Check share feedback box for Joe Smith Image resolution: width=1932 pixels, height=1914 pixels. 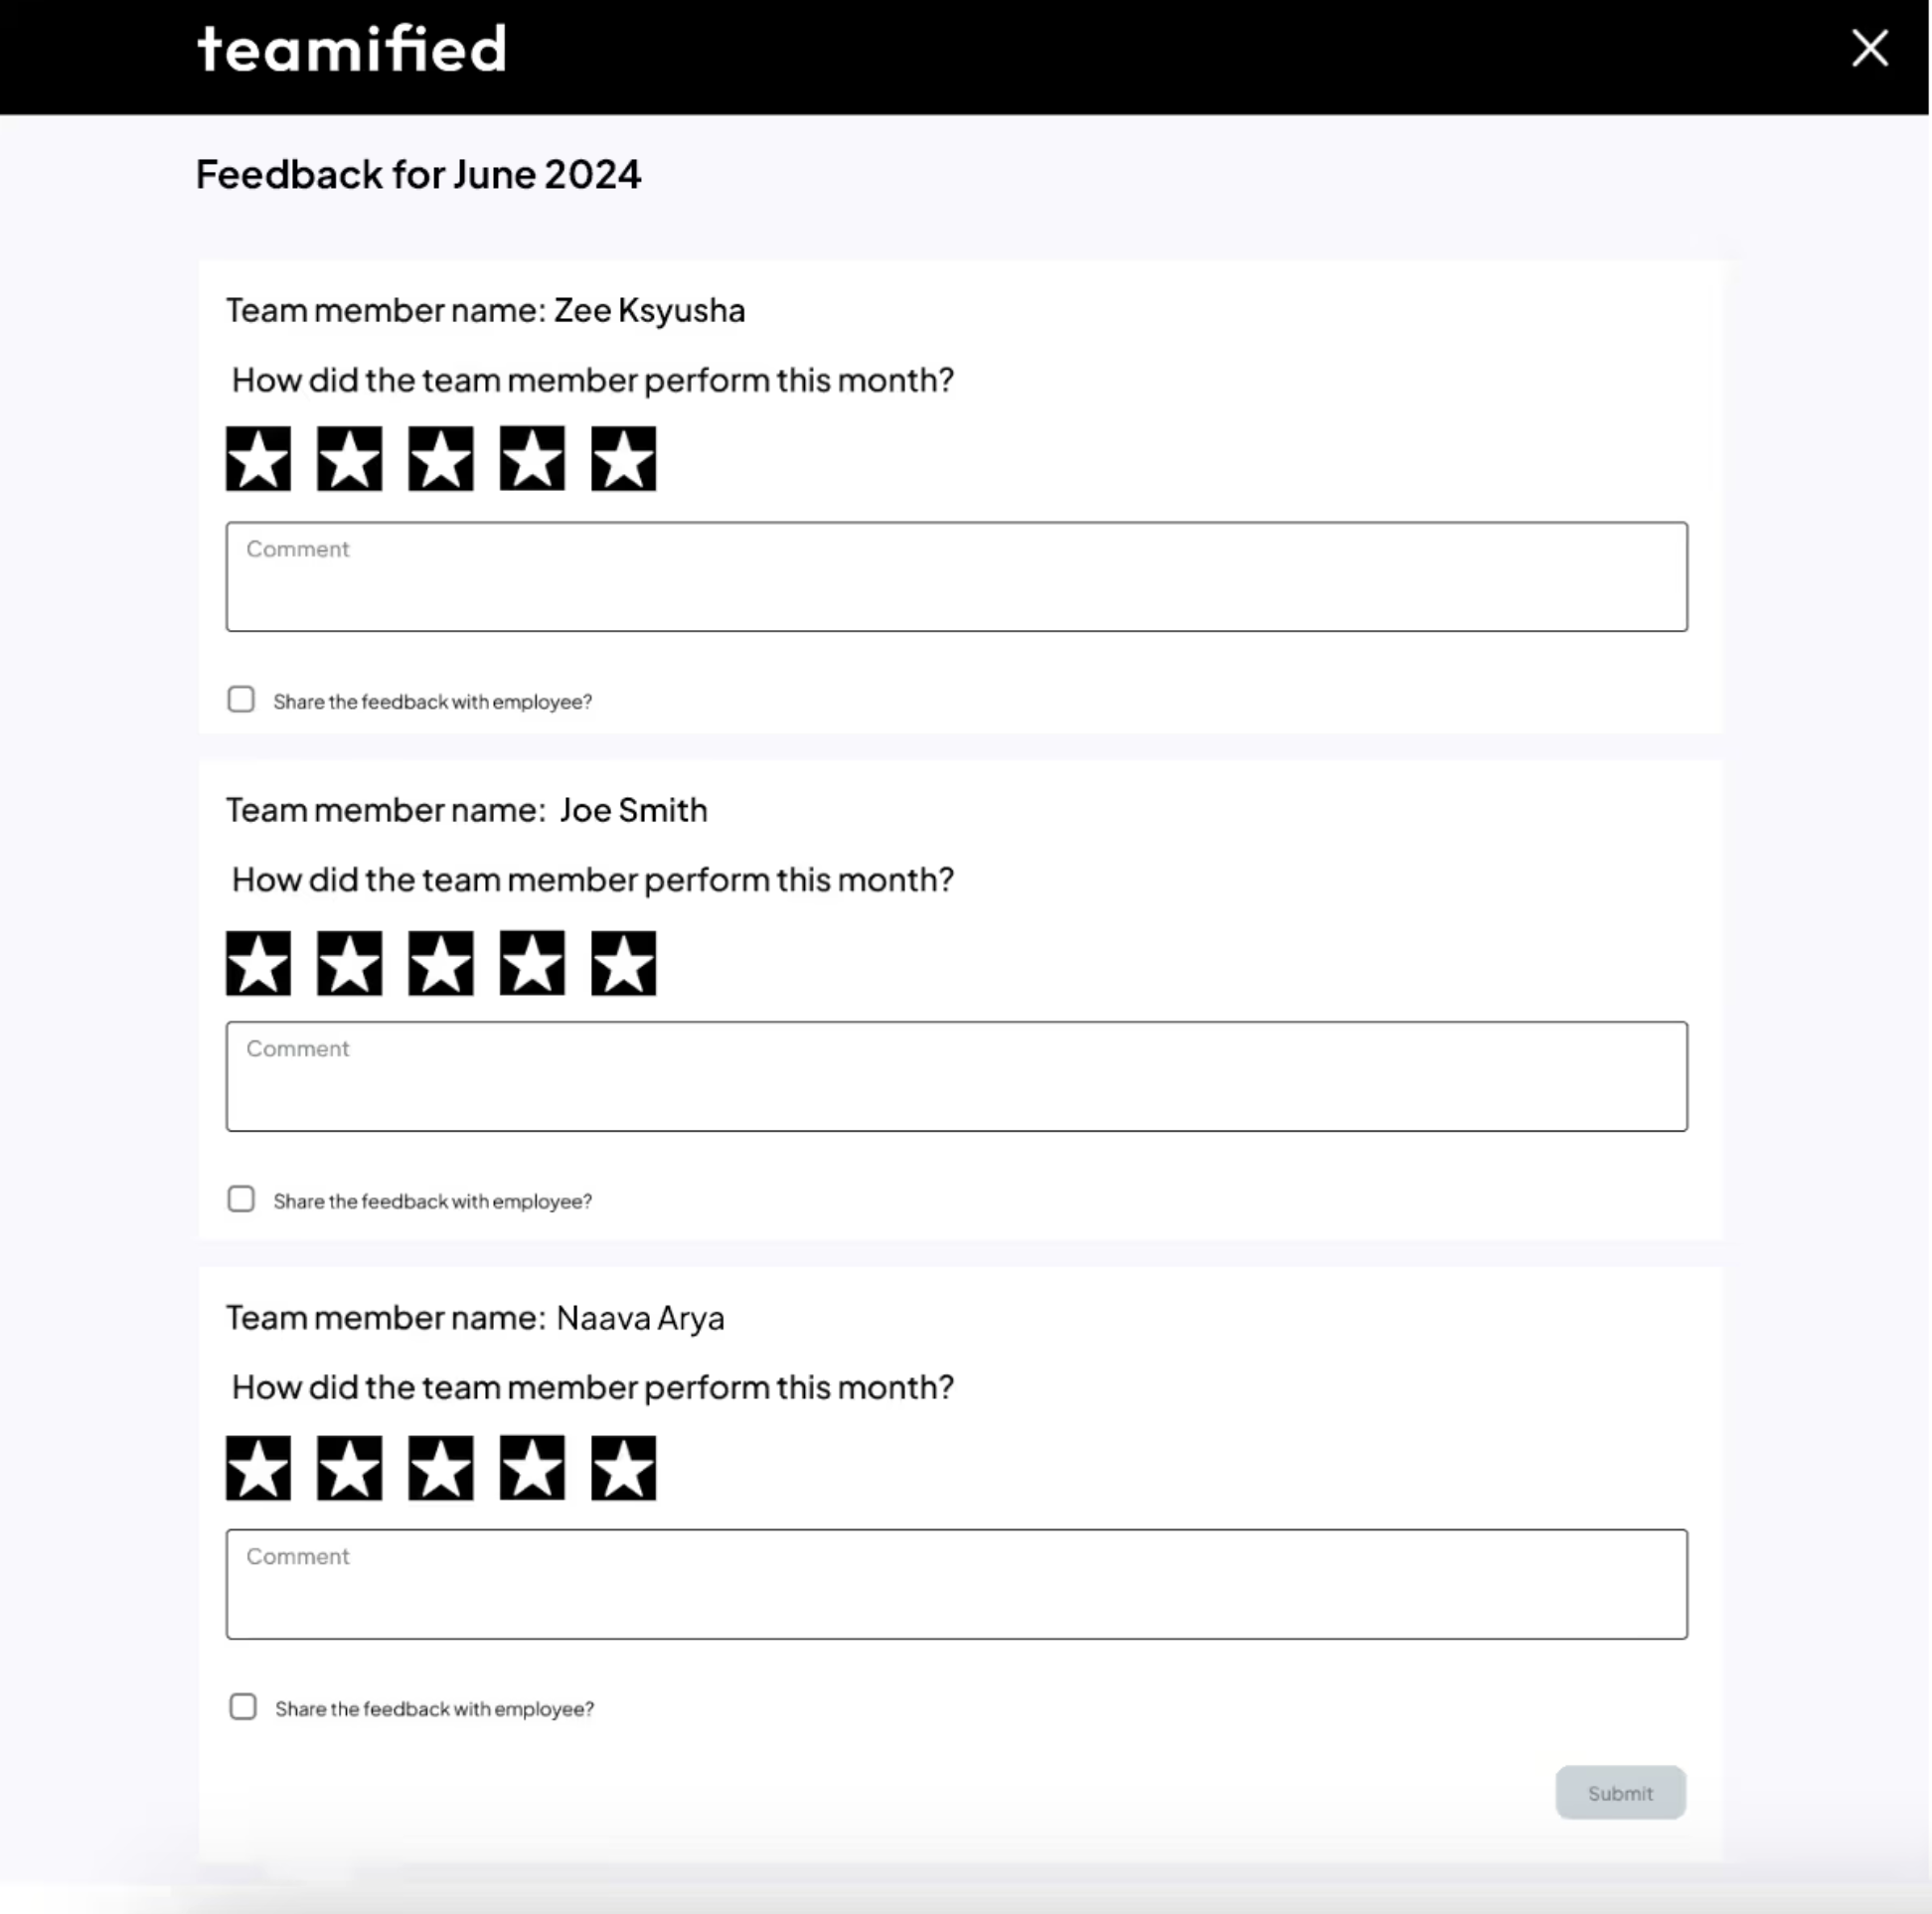[x=241, y=1199]
